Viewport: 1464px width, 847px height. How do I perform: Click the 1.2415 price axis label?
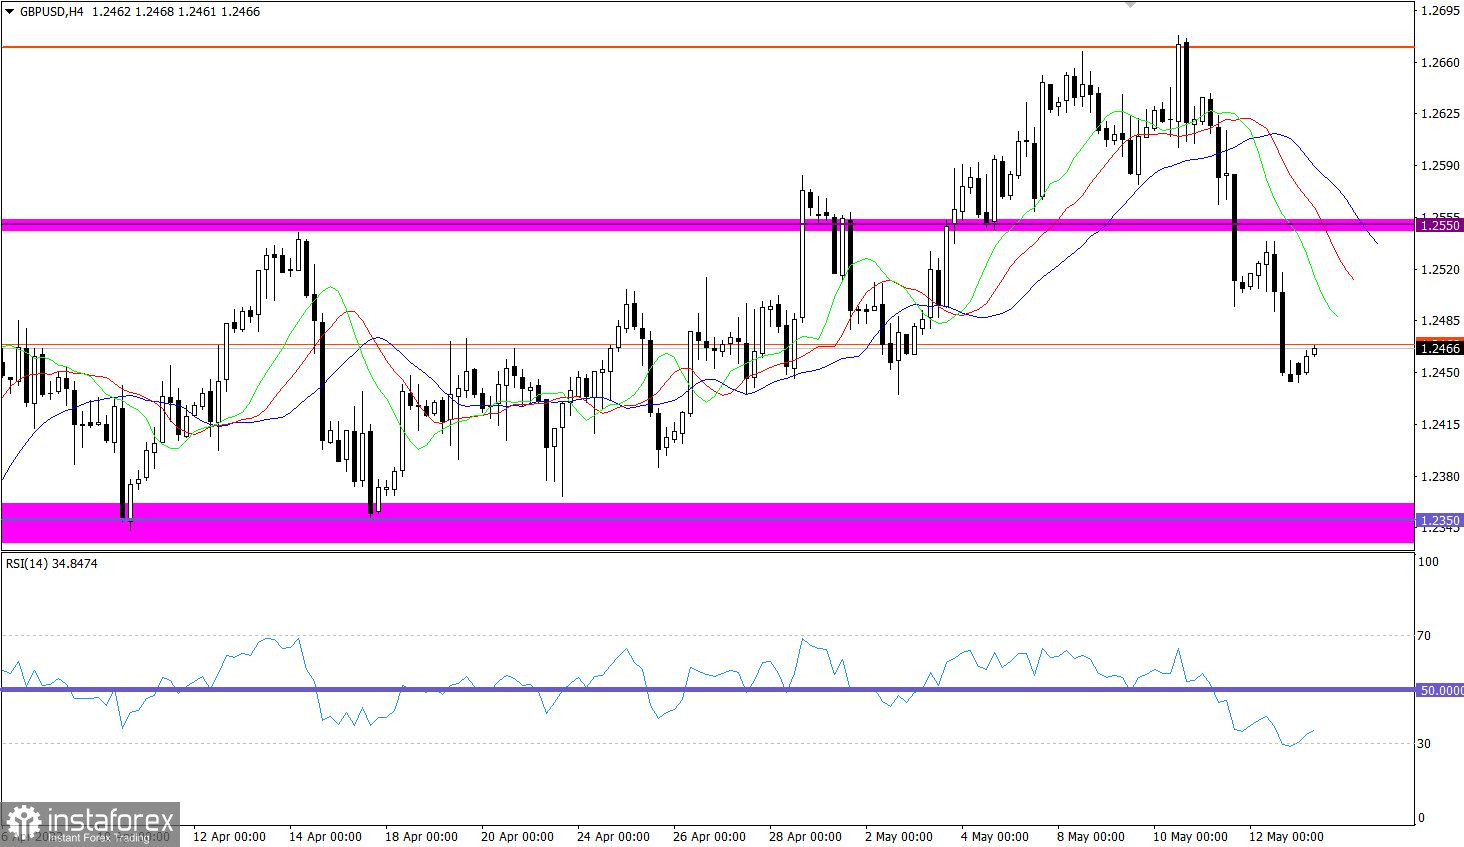(1441, 425)
